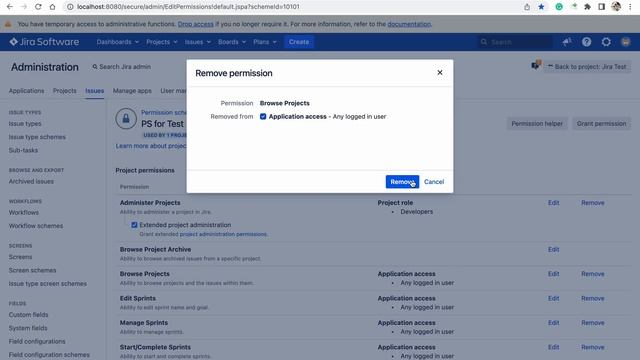This screenshot has width=640, height=360.
Task: Open Workflow schemes in sidebar
Action: [x=36, y=226]
